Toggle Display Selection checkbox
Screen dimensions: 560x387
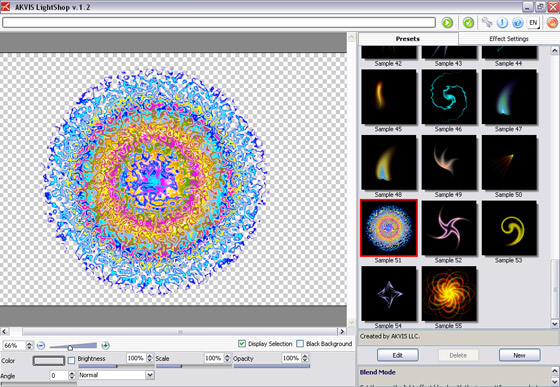pyautogui.click(x=242, y=343)
